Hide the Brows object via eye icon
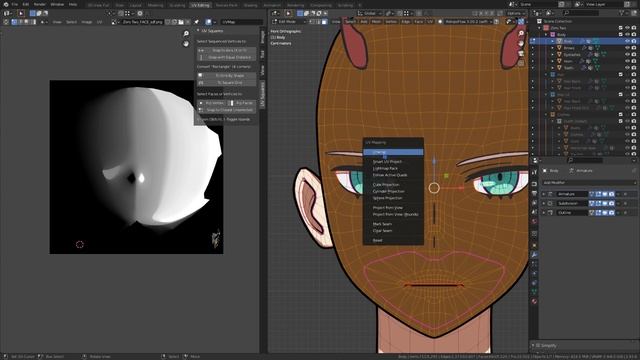Screen dimensions: 640x360 [x=628, y=48]
